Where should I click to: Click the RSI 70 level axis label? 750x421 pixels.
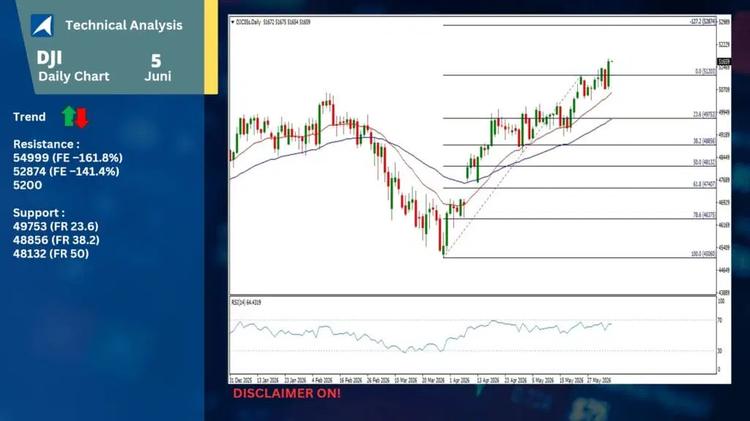[720, 321]
